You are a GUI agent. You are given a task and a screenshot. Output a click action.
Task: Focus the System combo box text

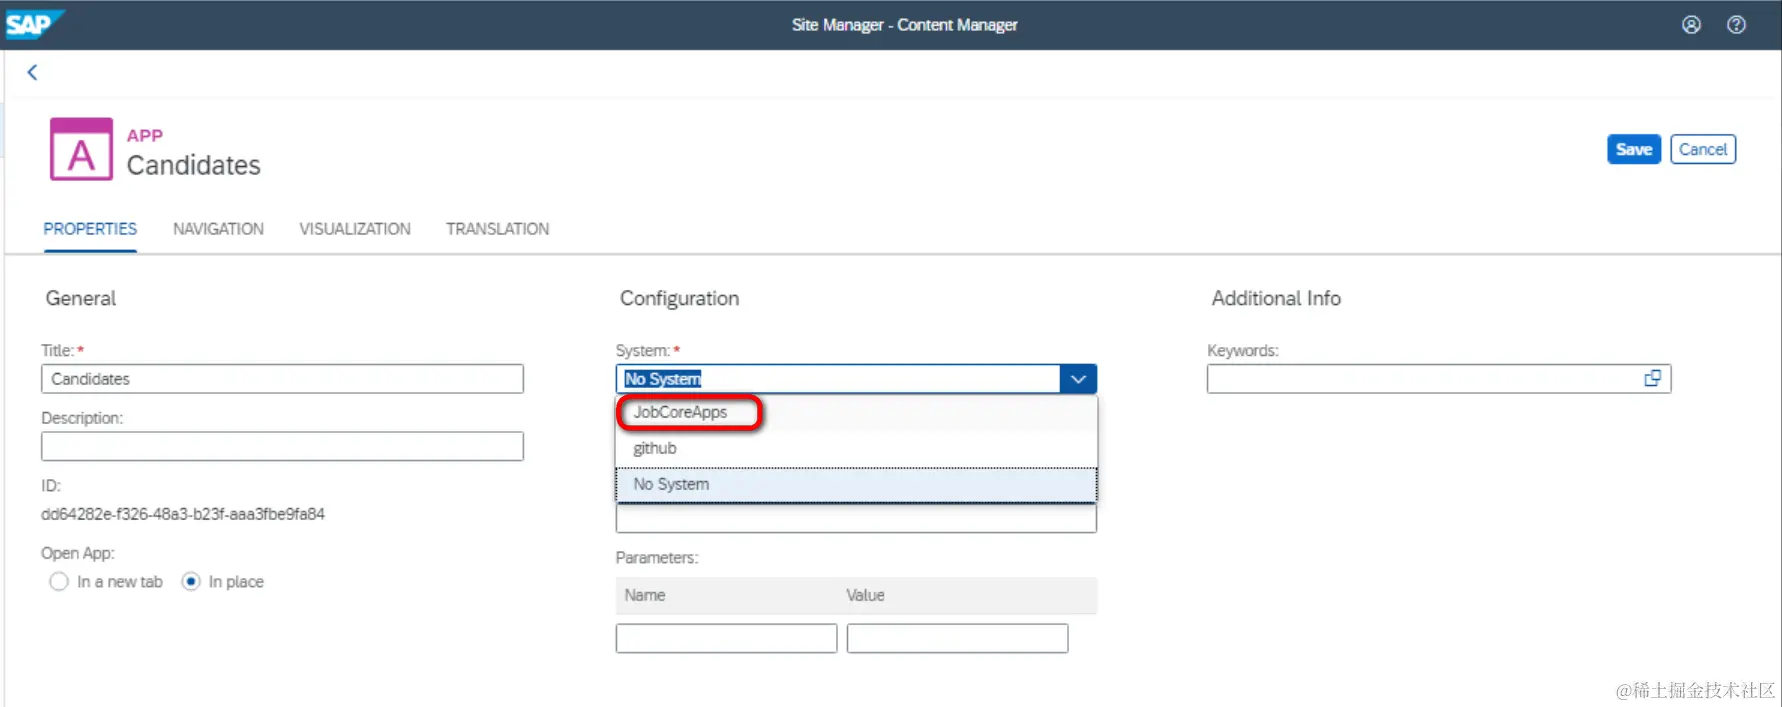click(x=838, y=379)
